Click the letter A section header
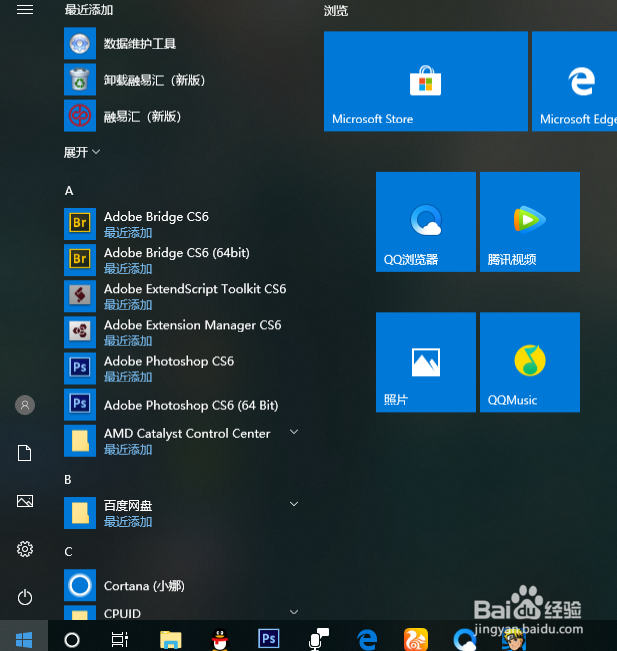Screen dimensions: 617x651 (x=69, y=191)
